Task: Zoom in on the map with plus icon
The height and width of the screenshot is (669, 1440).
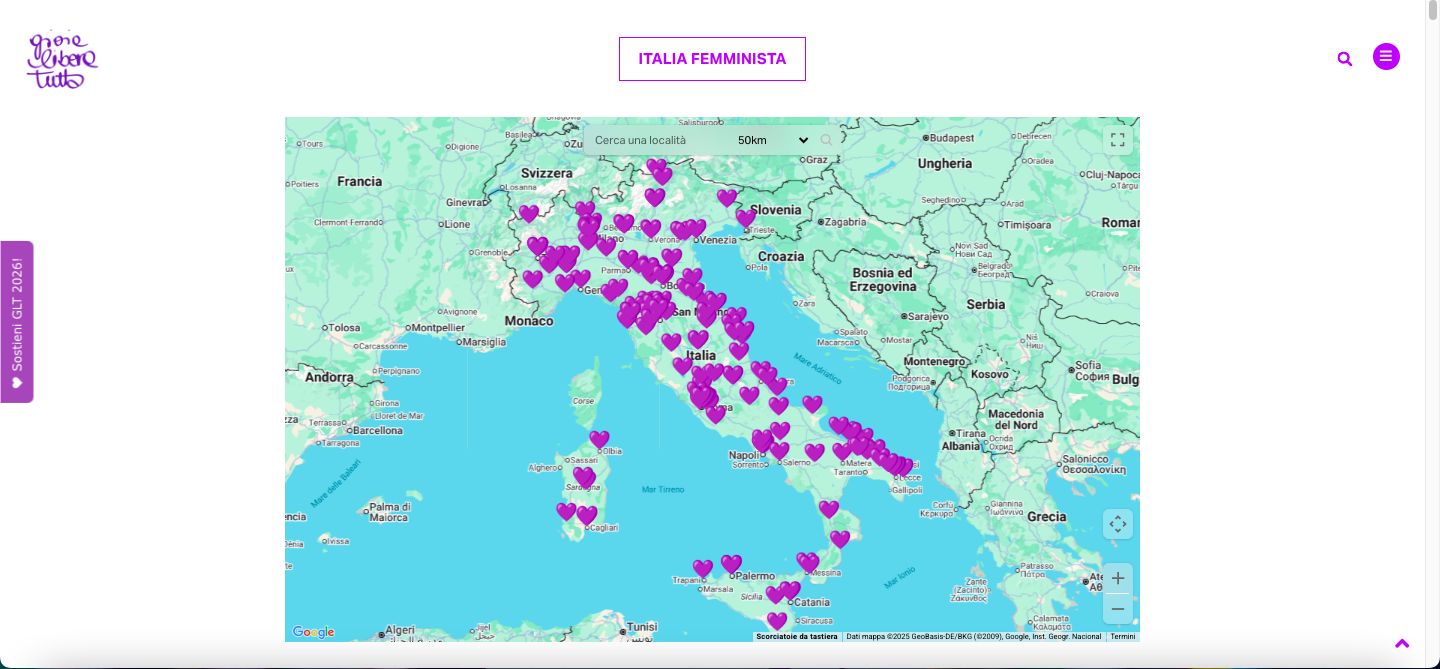Action: click(x=1117, y=578)
